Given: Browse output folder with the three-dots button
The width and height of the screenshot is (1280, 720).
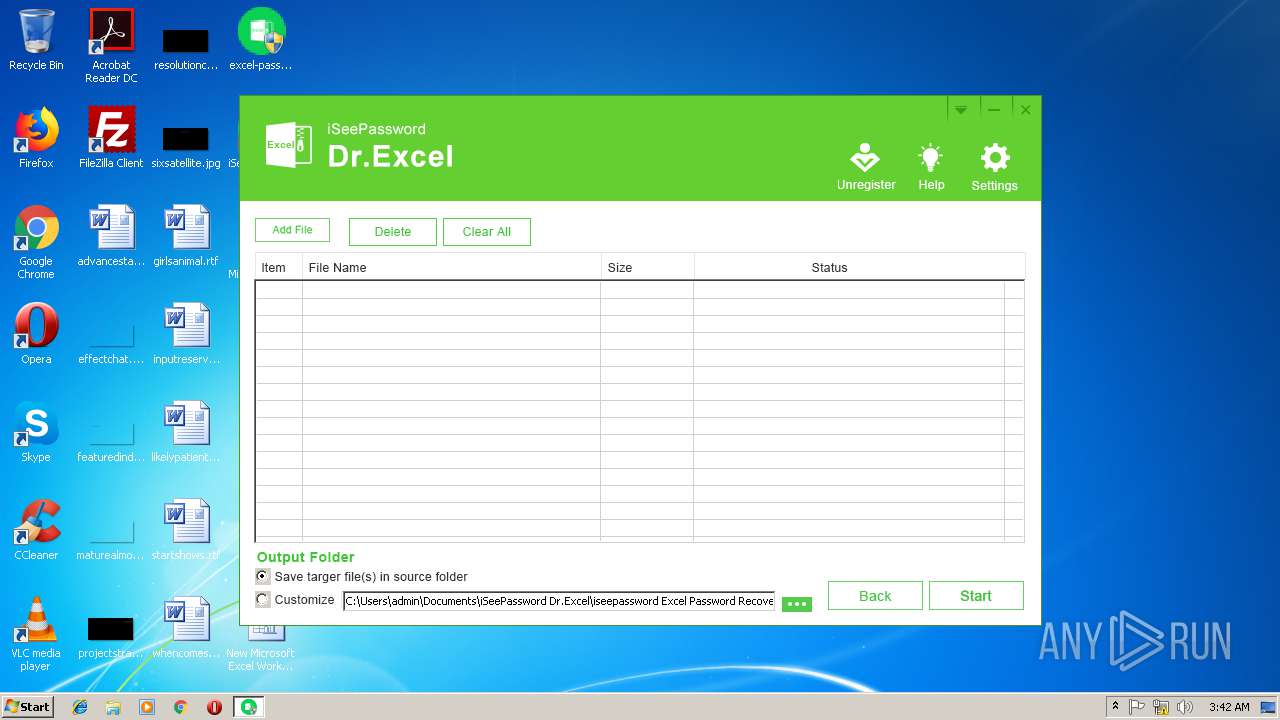Looking at the screenshot, I should tap(797, 603).
